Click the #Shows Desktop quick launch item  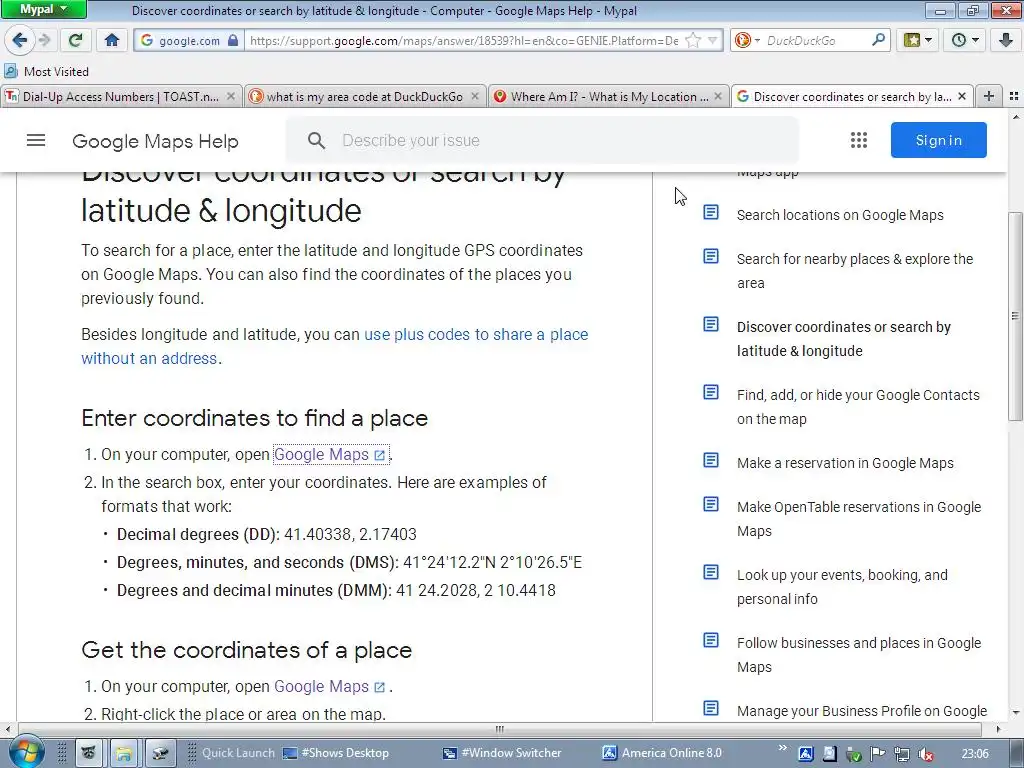(x=336, y=753)
